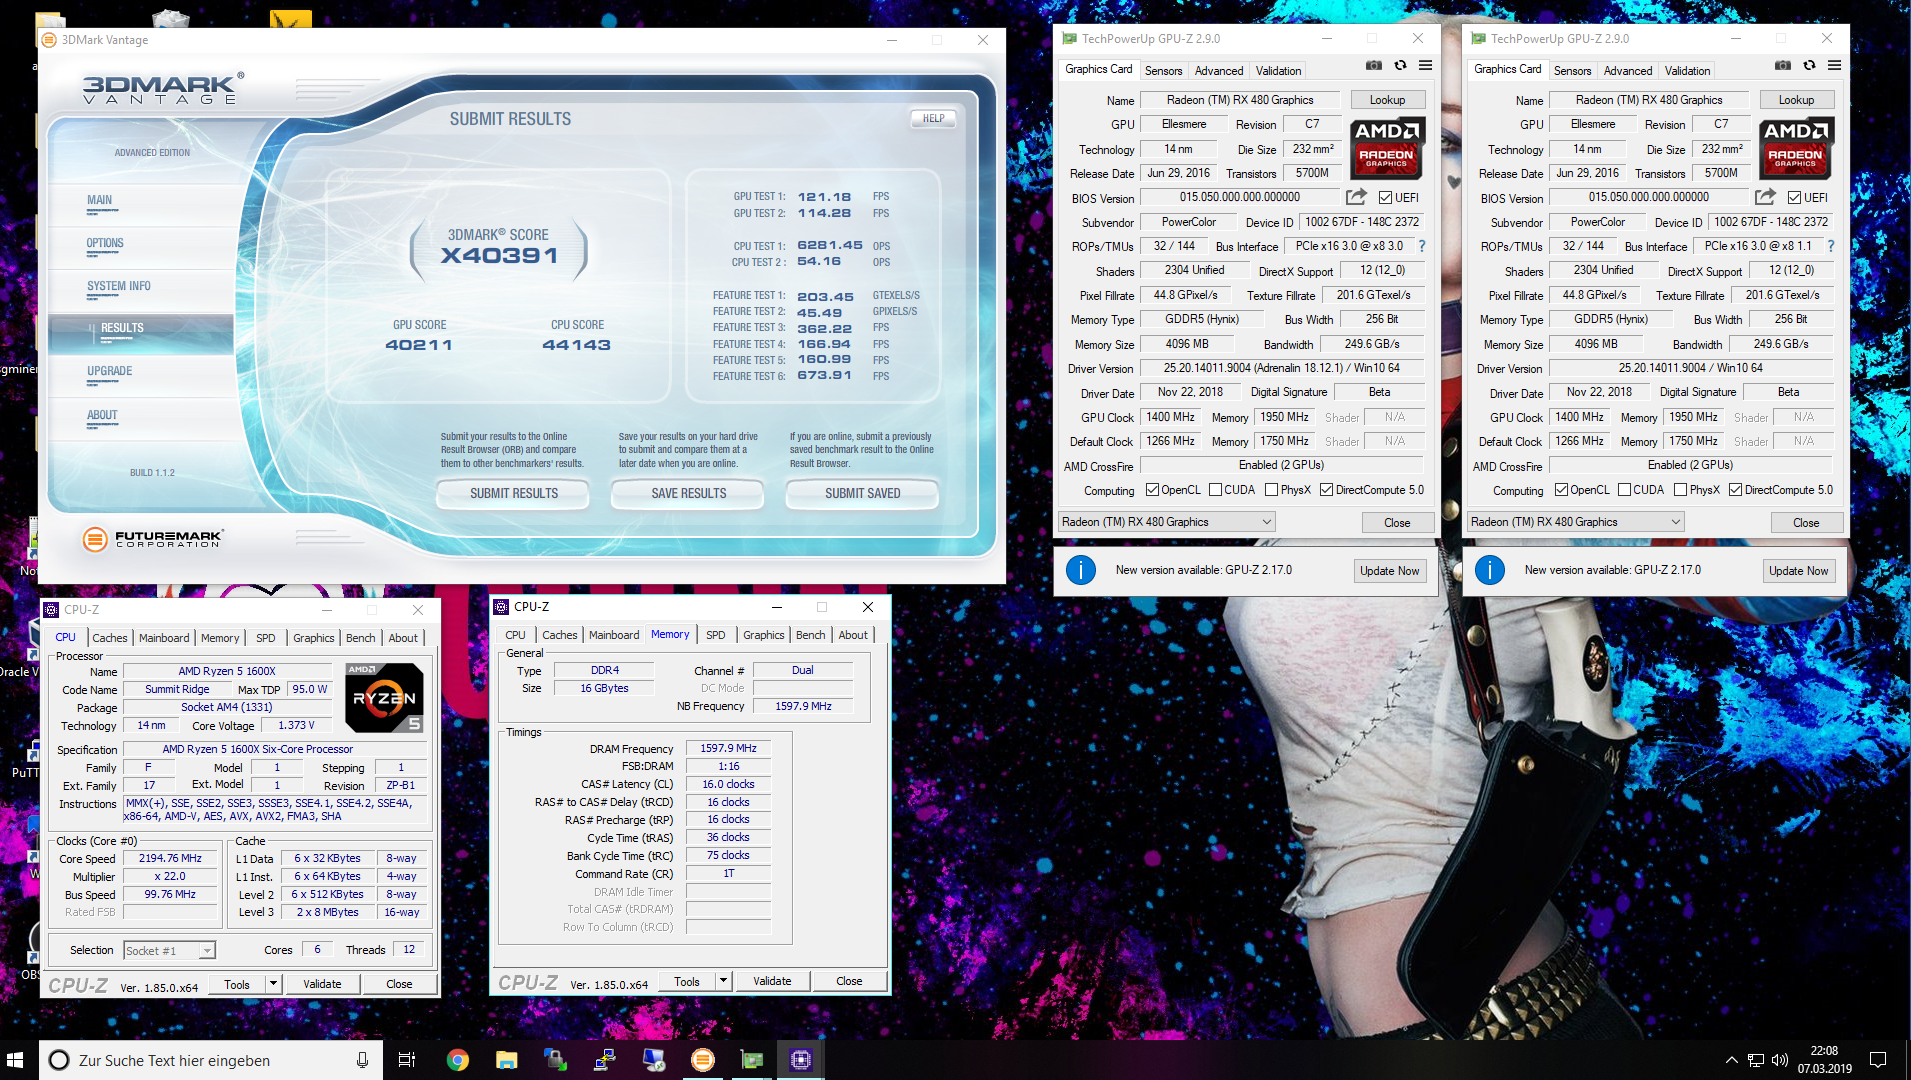Toggle PhysX checkbox in left GPU-Z window
This screenshot has height=1080, width=1911.
click(x=1271, y=490)
